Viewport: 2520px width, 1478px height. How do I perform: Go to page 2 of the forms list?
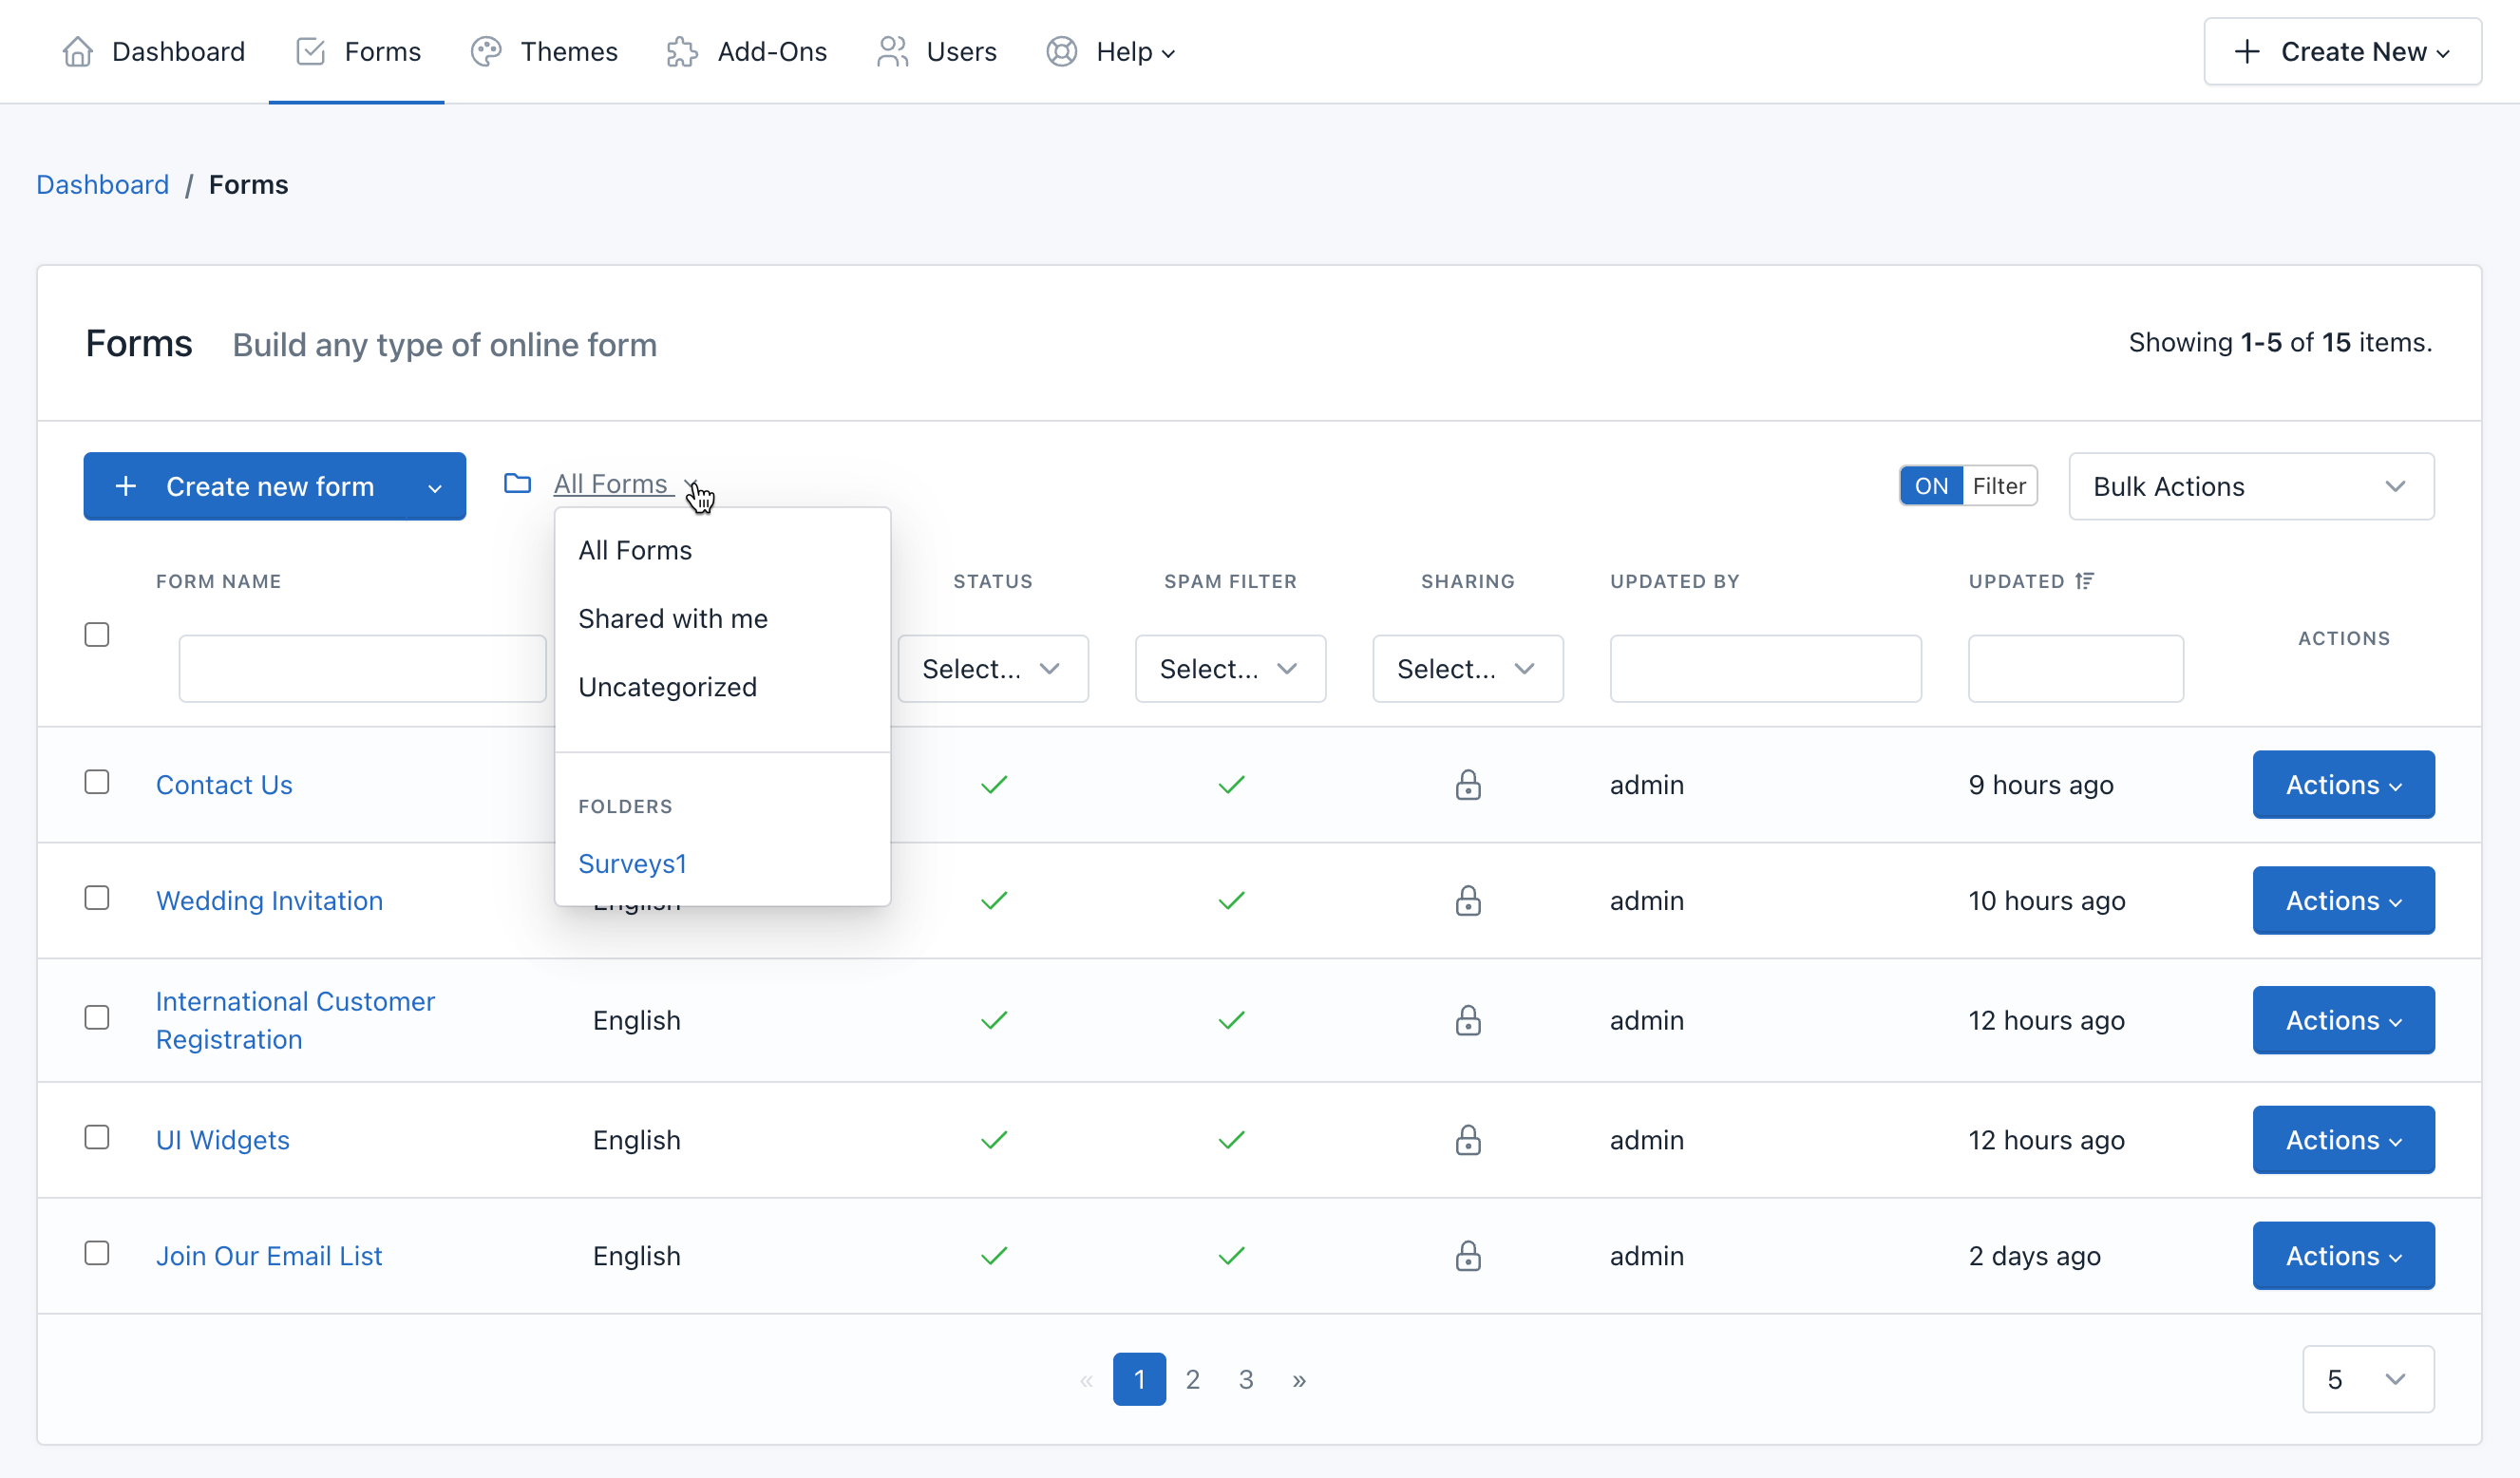(1192, 1379)
